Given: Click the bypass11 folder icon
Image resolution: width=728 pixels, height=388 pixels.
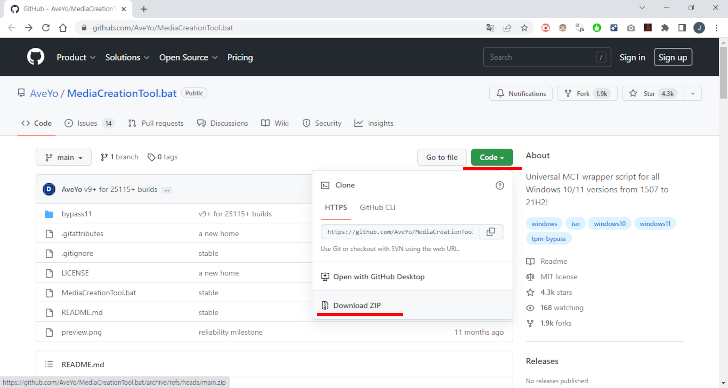Looking at the screenshot, I should [x=49, y=214].
